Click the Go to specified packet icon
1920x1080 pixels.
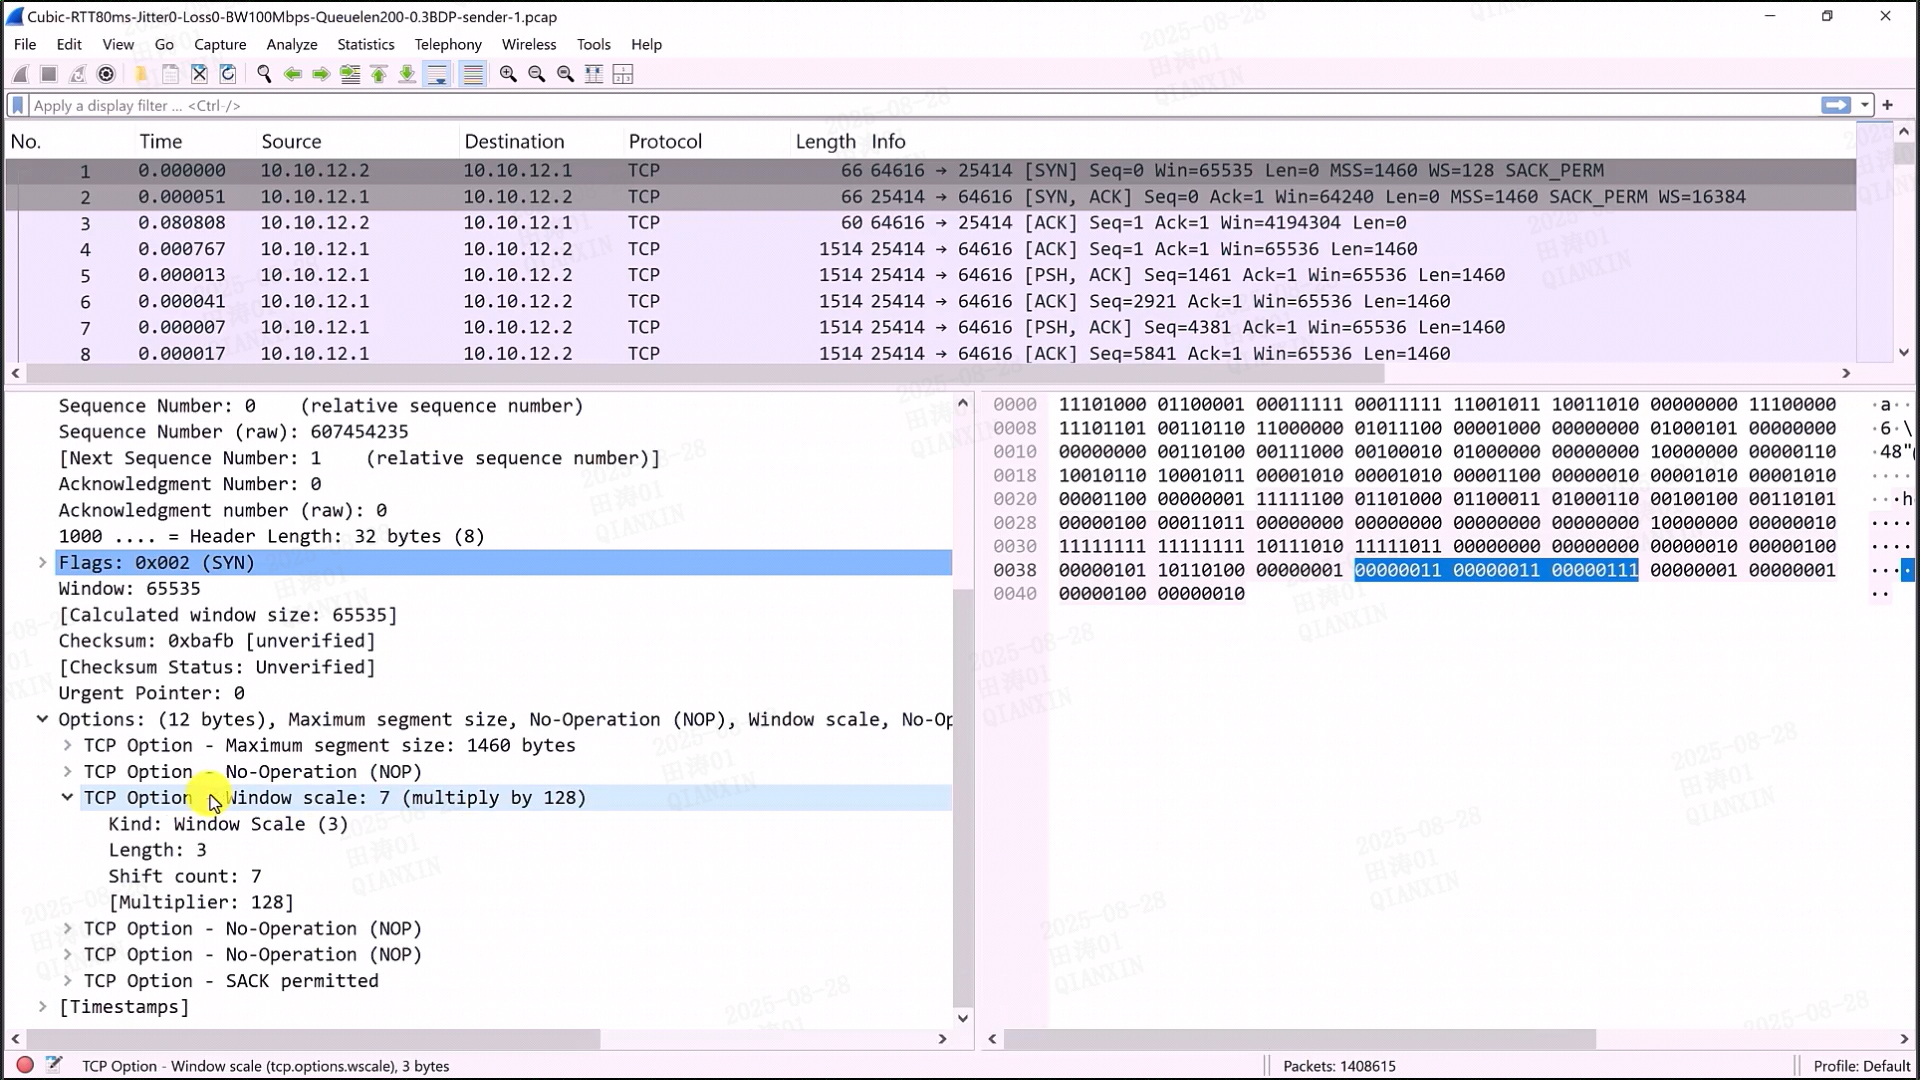click(x=350, y=74)
